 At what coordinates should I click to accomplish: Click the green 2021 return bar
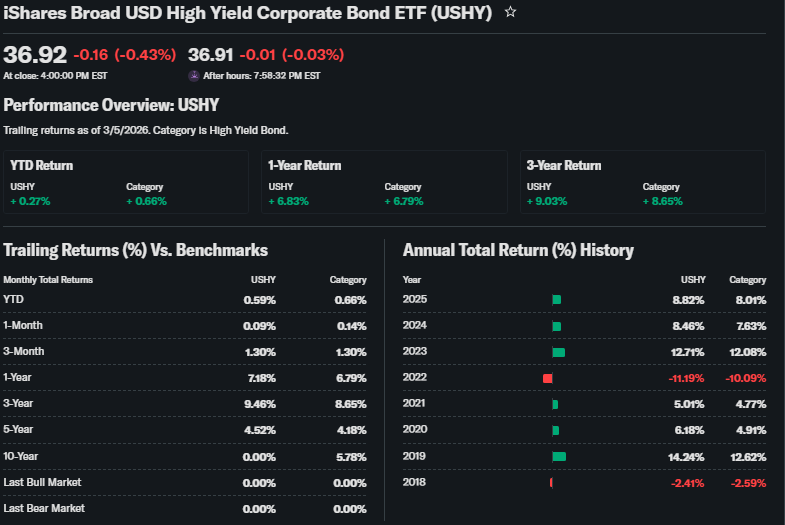click(x=554, y=404)
